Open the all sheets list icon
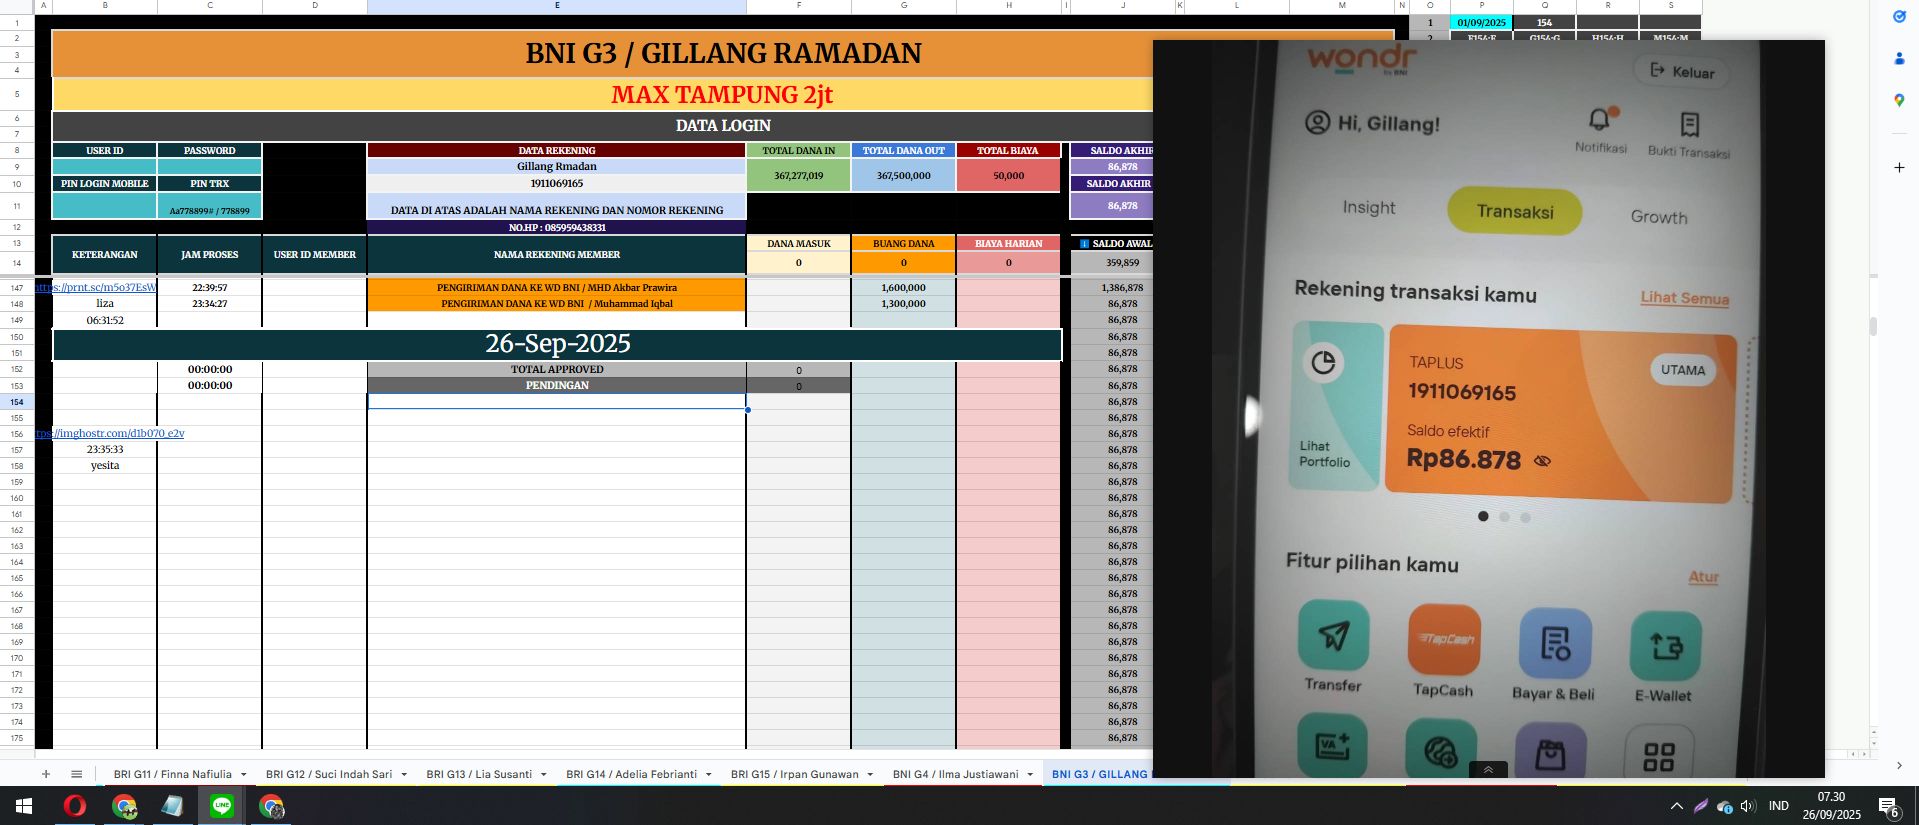 [x=76, y=774]
